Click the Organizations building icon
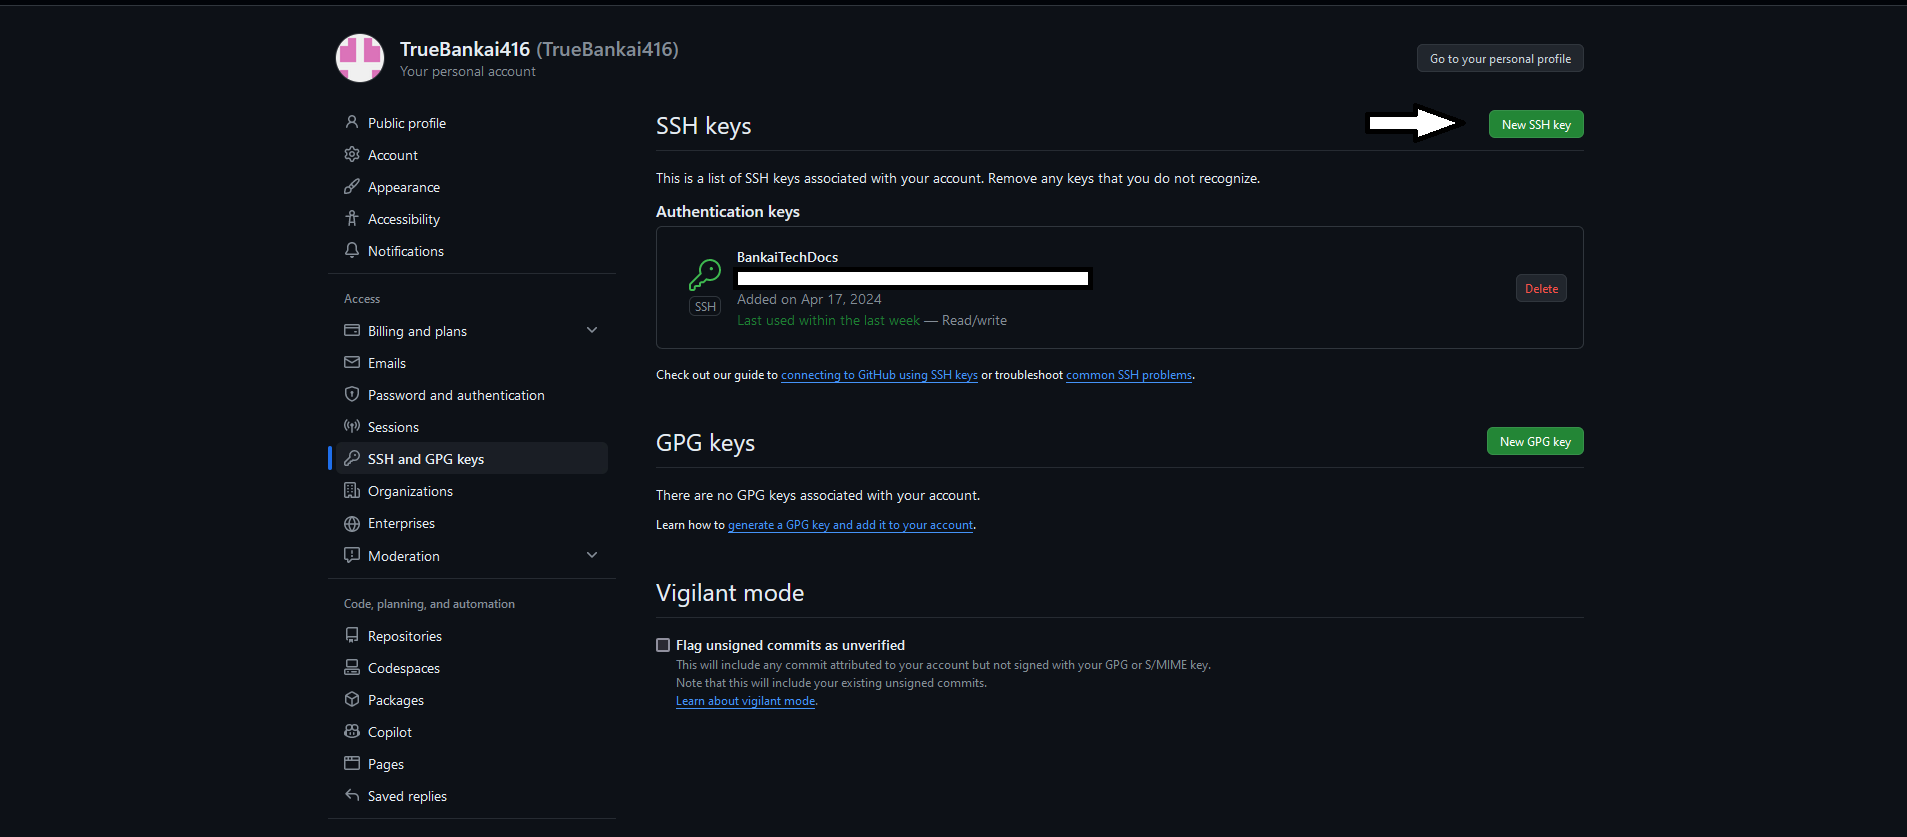The width and height of the screenshot is (1907, 837). pyautogui.click(x=352, y=490)
